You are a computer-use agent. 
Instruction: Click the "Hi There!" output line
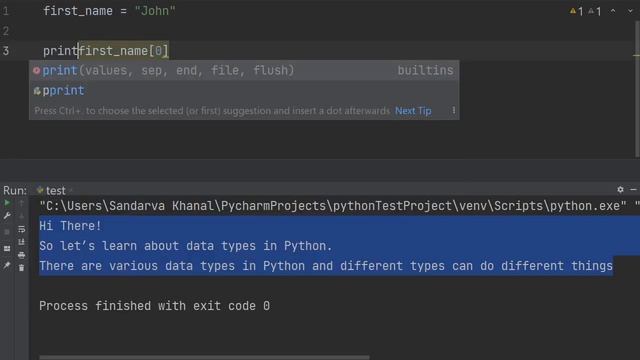coord(70,226)
